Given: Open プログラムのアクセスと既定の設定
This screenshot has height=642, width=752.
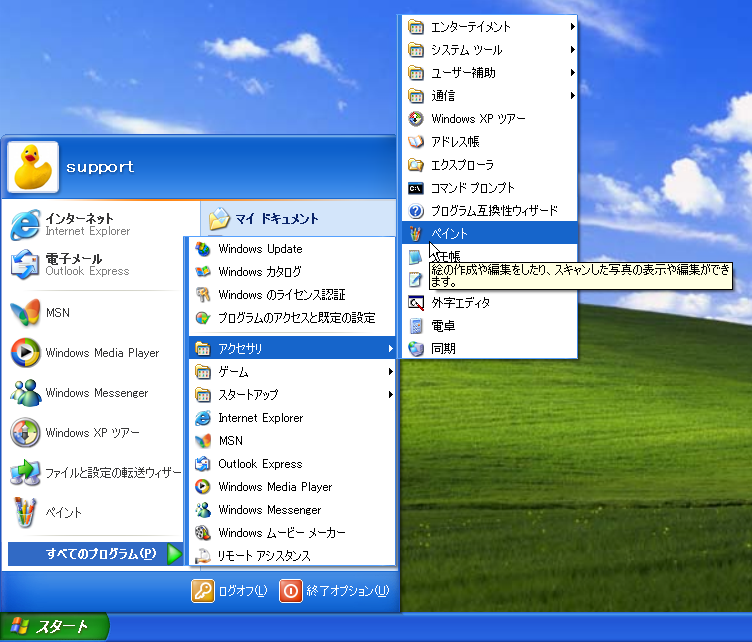Looking at the screenshot, I should [x=292, y=318].
